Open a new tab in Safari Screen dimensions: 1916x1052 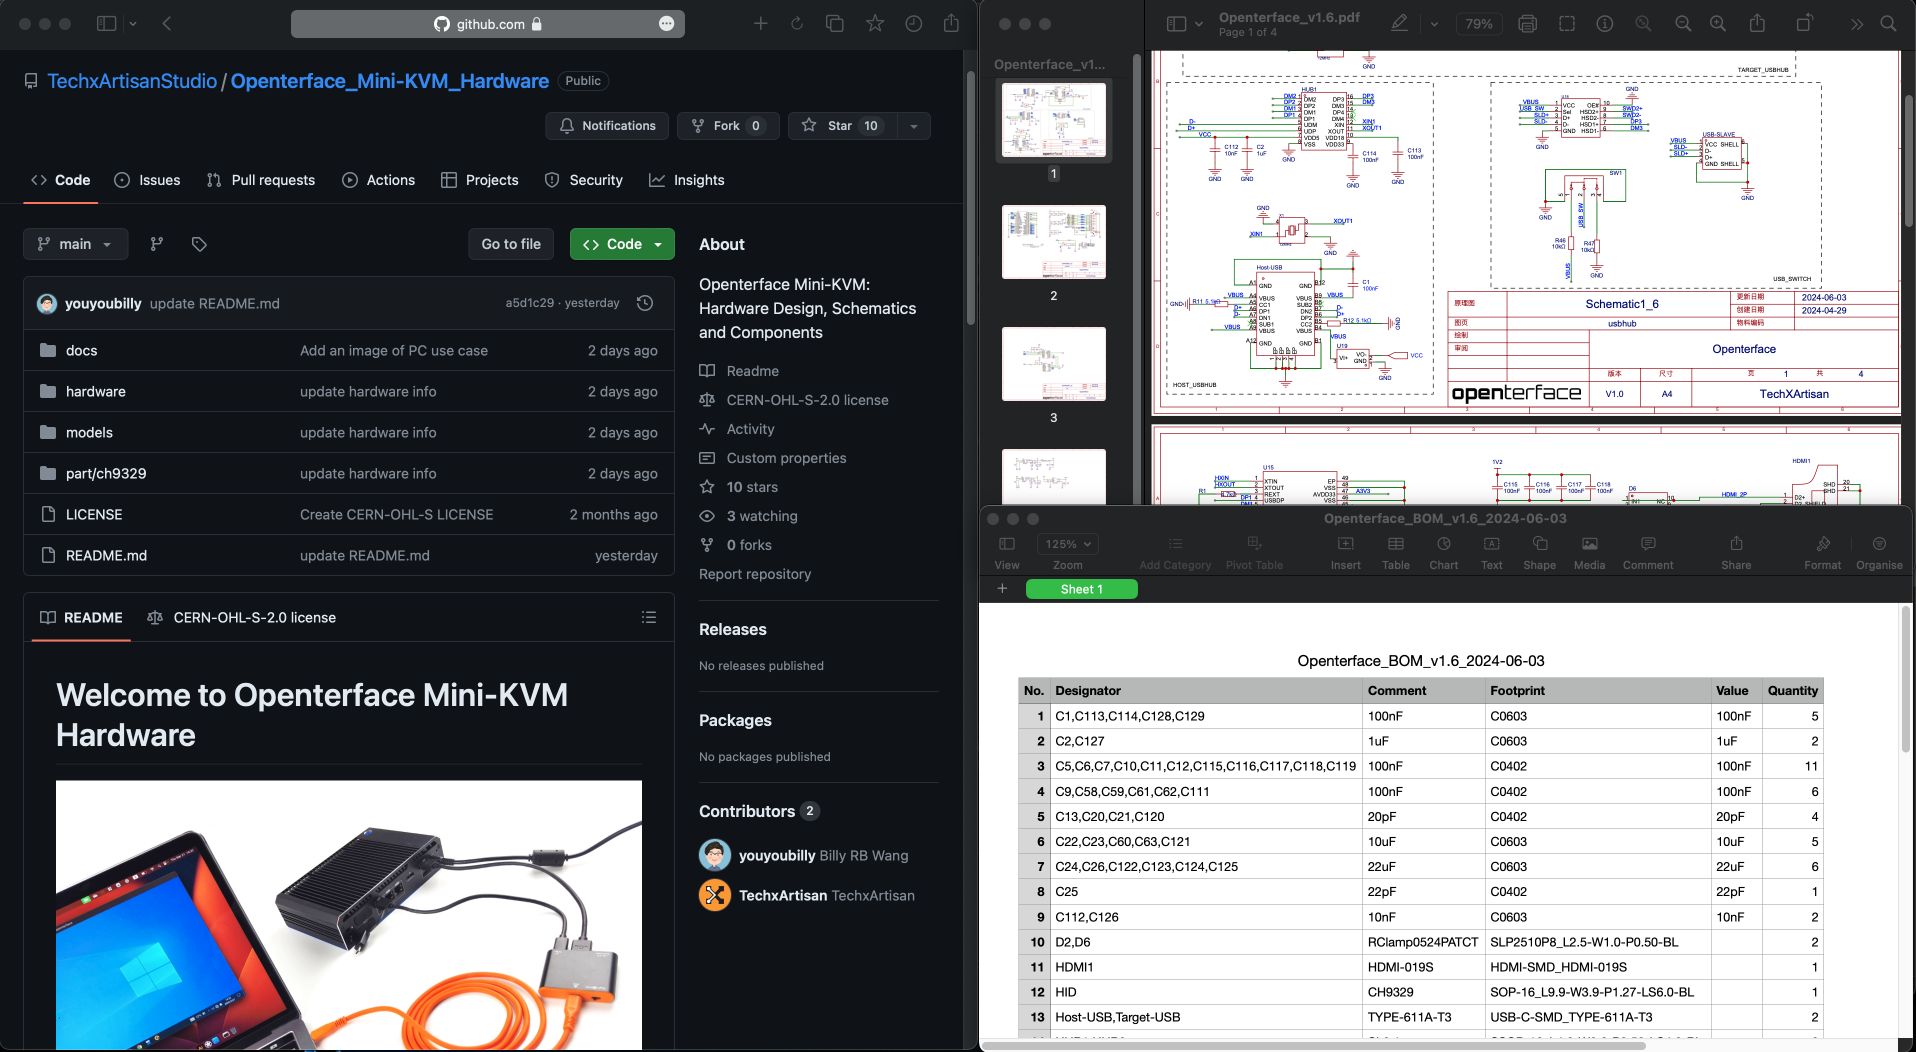(x=760, y=23)
